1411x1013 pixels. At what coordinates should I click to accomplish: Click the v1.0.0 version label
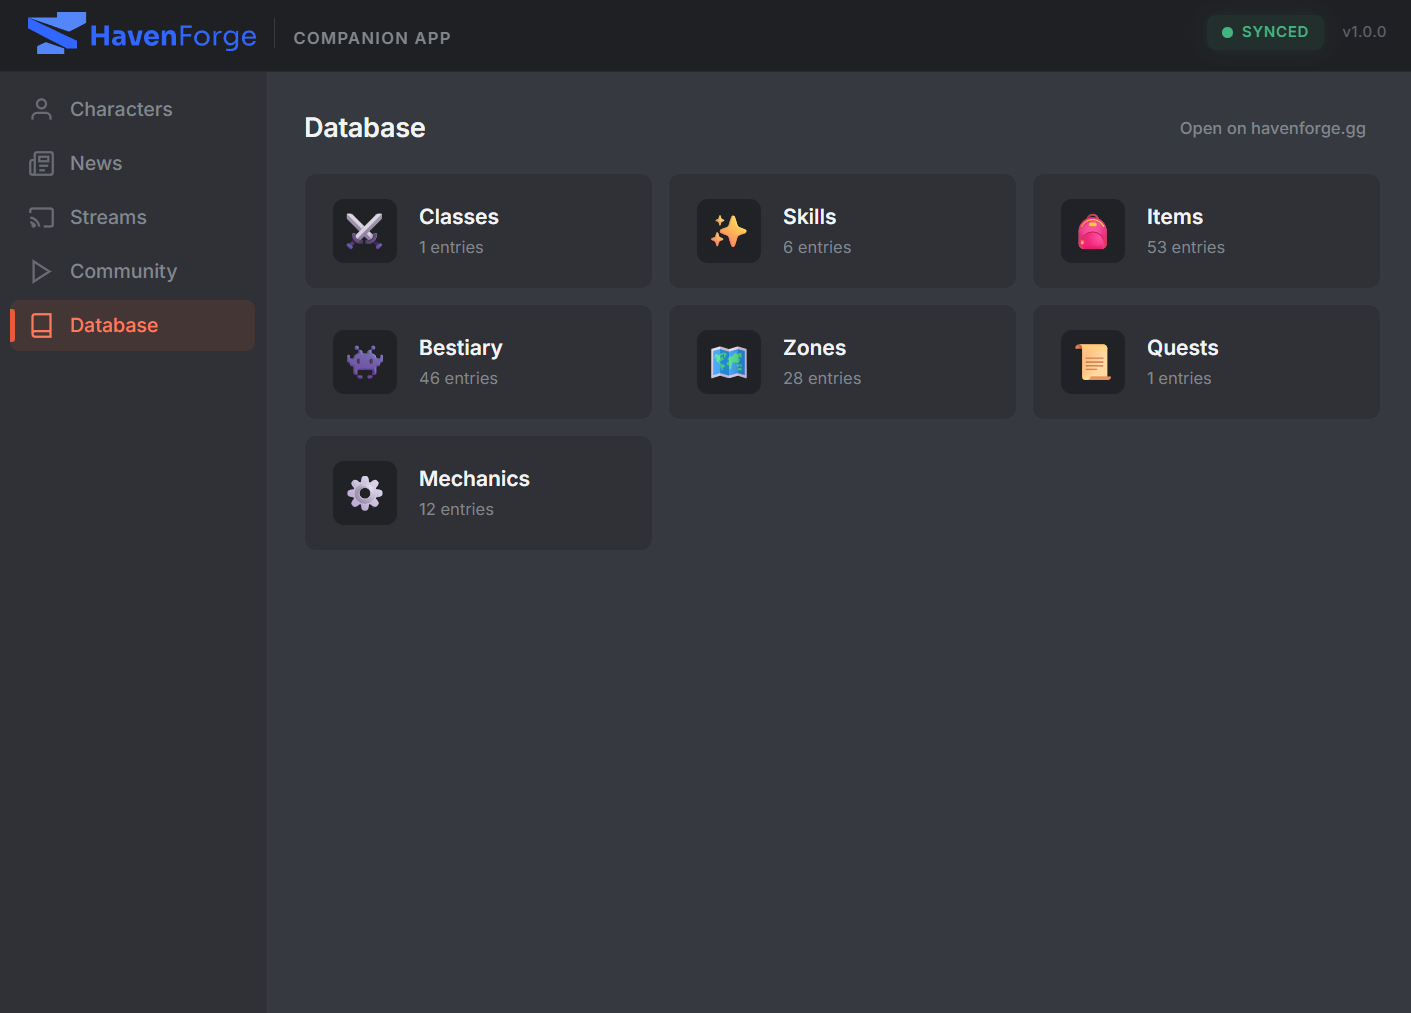pyautogui.click(x=1364, y=32)
